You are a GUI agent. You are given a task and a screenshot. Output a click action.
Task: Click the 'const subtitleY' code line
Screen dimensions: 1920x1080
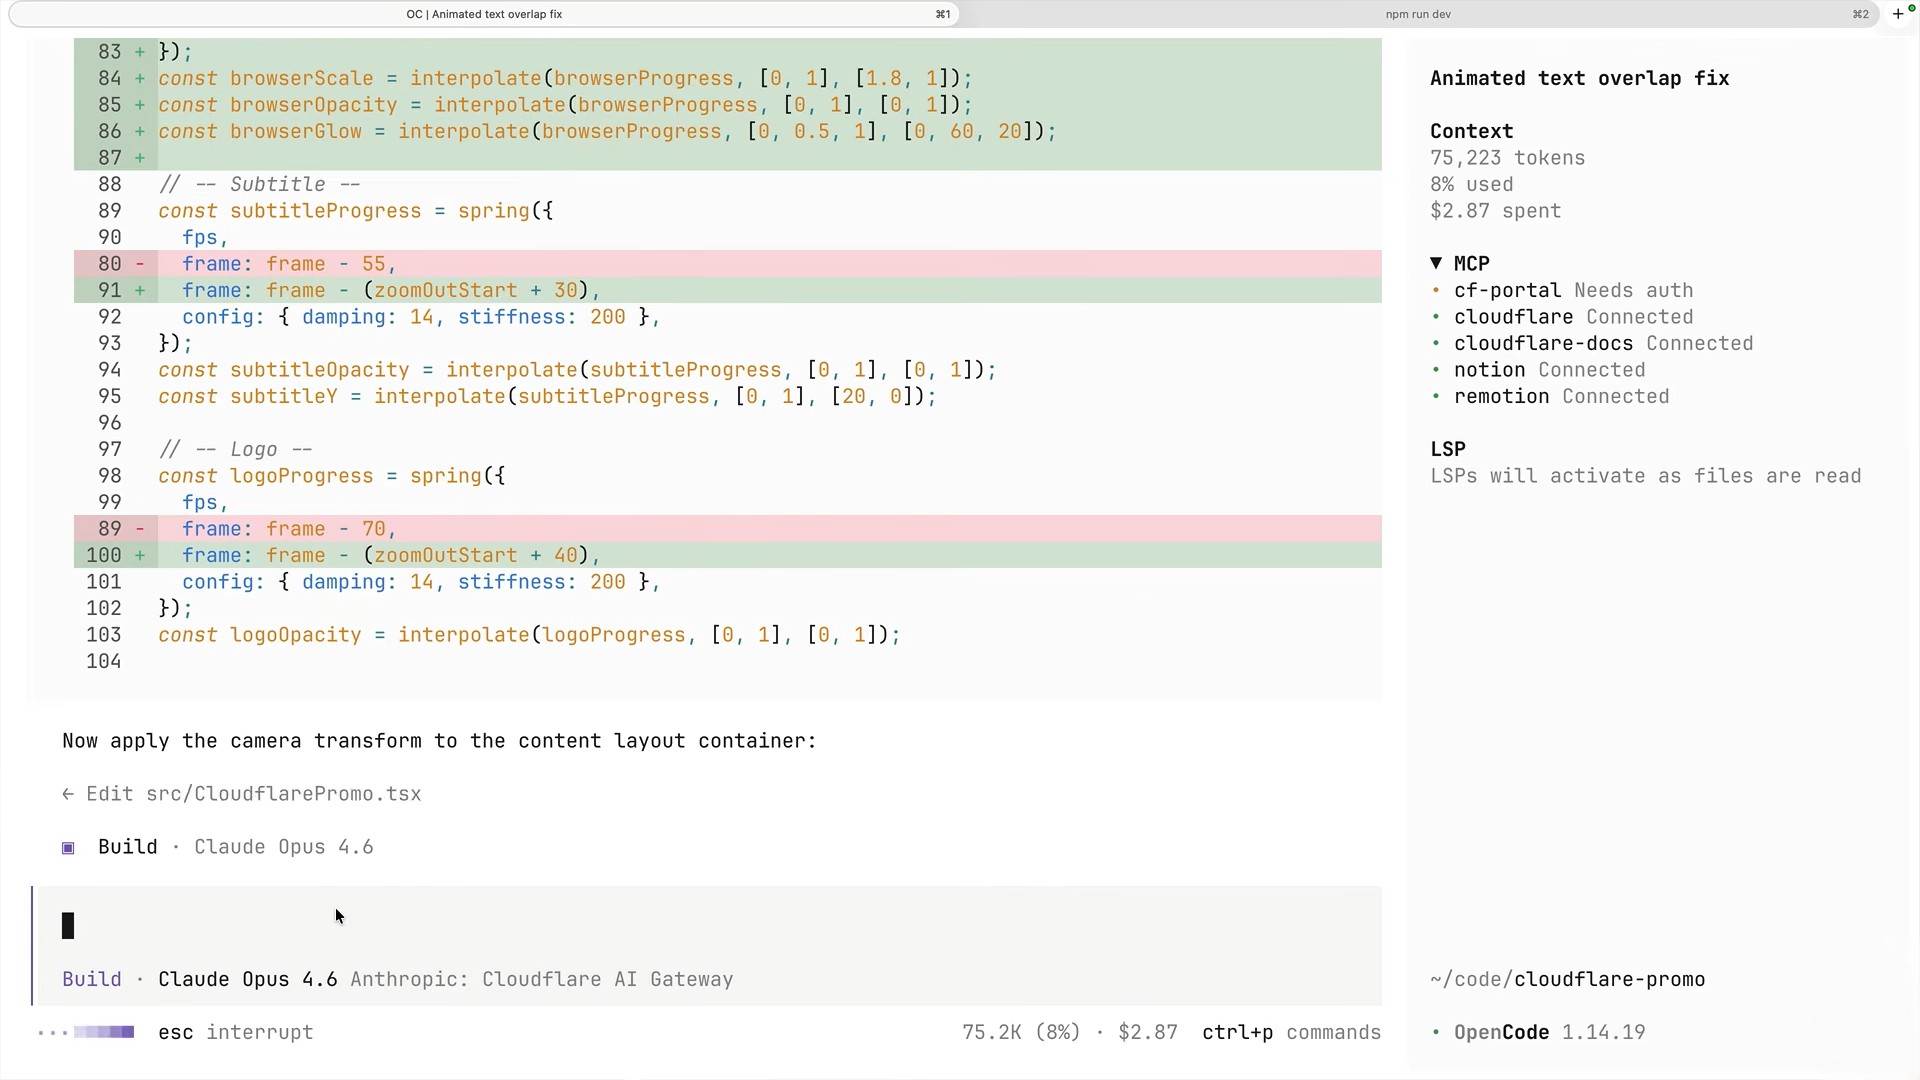click(547, 396)
